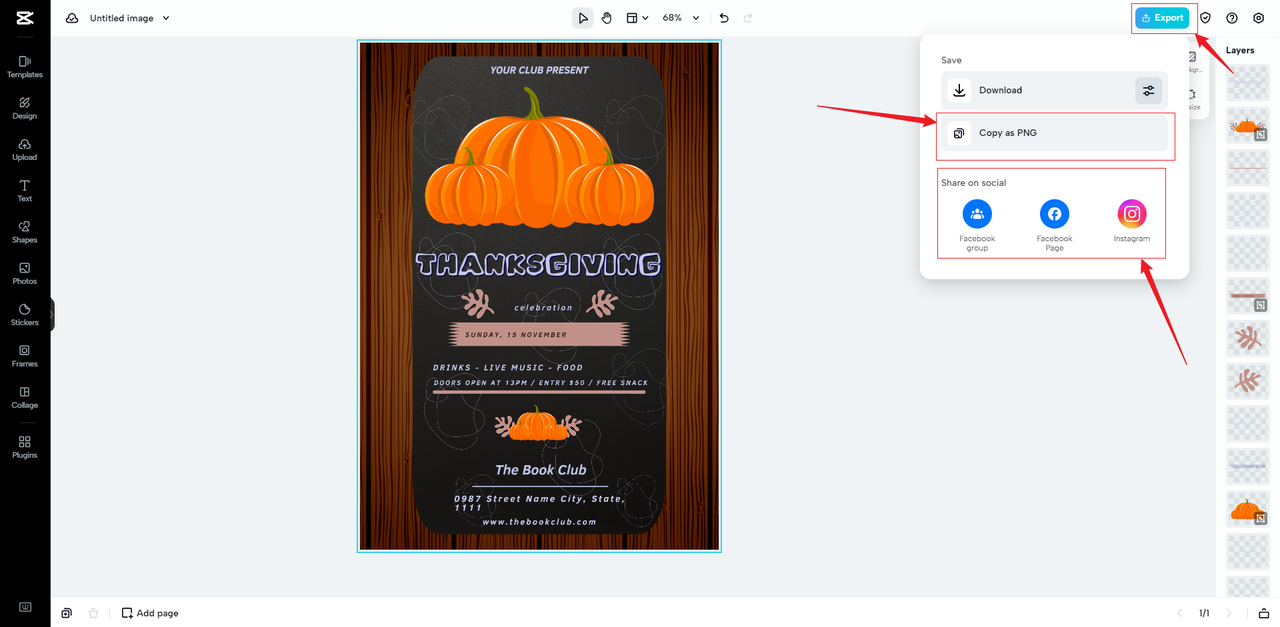
Task: Activate the hand pan tool
Action: [x=607, y=18]
